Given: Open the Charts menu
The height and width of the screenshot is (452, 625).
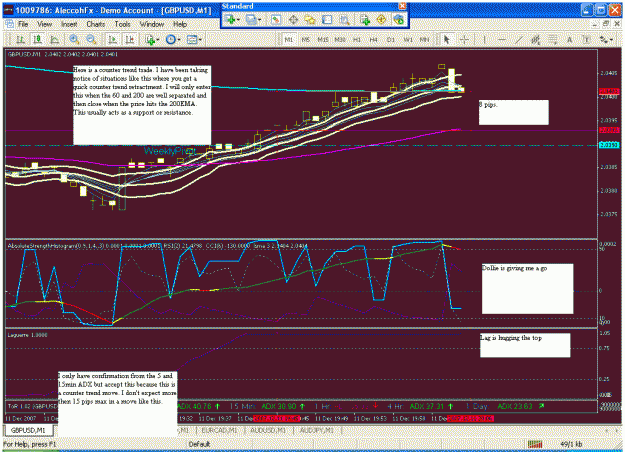Looking at the screenshot, I should pos(96,24).
